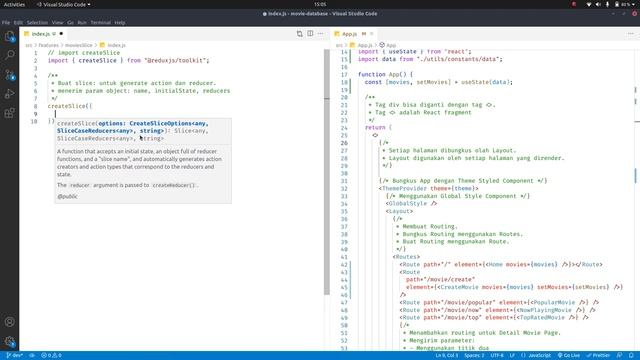640x360 pixels.
Task: Open the clock at 15:05 in top bar
Action: 320,4
